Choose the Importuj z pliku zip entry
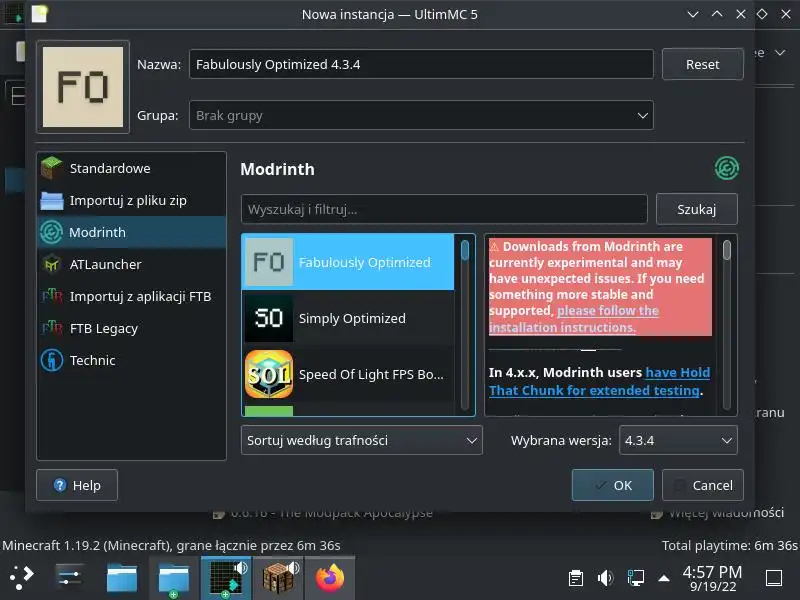Screen dimensions: 800x600 pos(132,201)
